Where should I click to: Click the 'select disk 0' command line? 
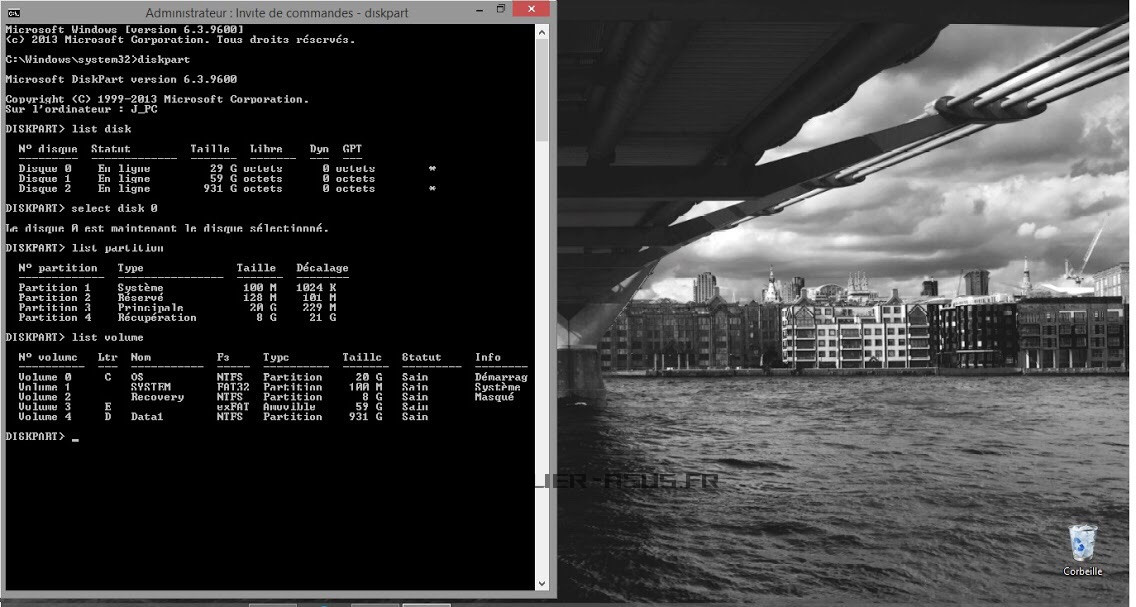coord(114,208)
